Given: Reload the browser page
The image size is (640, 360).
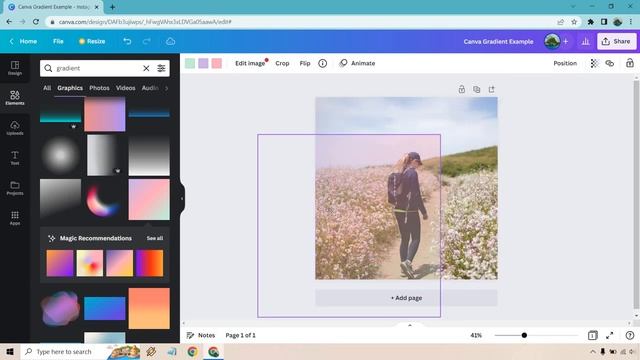Looking at the screenshot, I should [36, 22].
